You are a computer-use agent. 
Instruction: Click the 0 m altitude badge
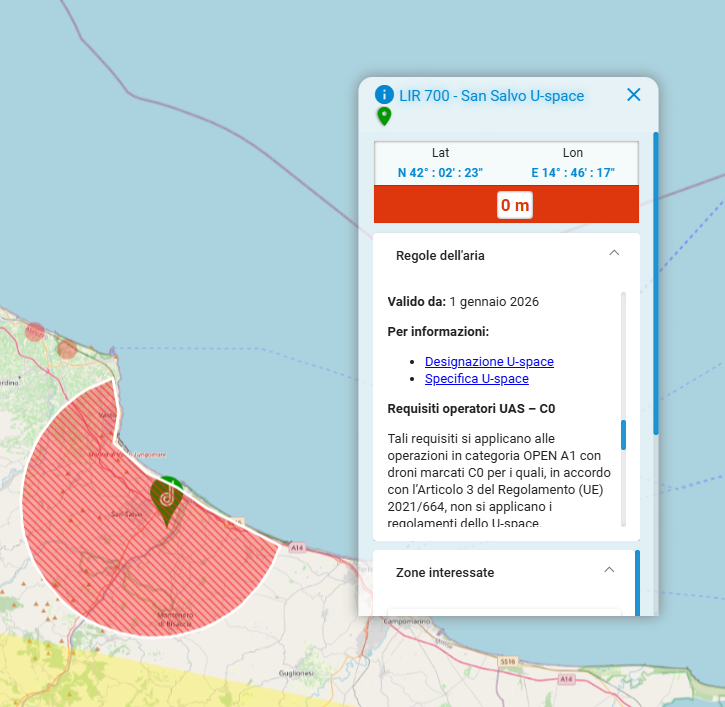(515, 205)
